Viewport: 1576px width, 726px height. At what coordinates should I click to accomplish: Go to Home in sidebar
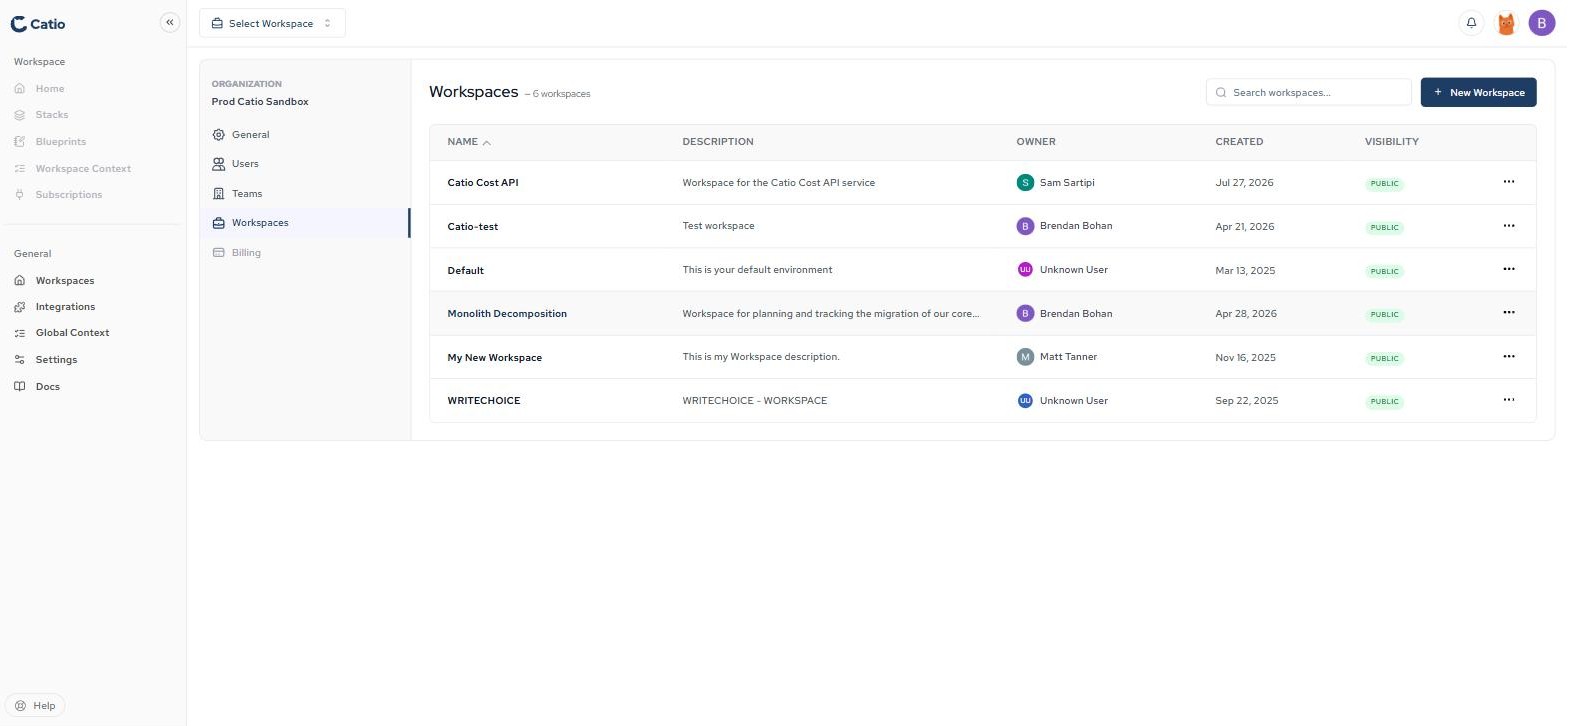50,89
